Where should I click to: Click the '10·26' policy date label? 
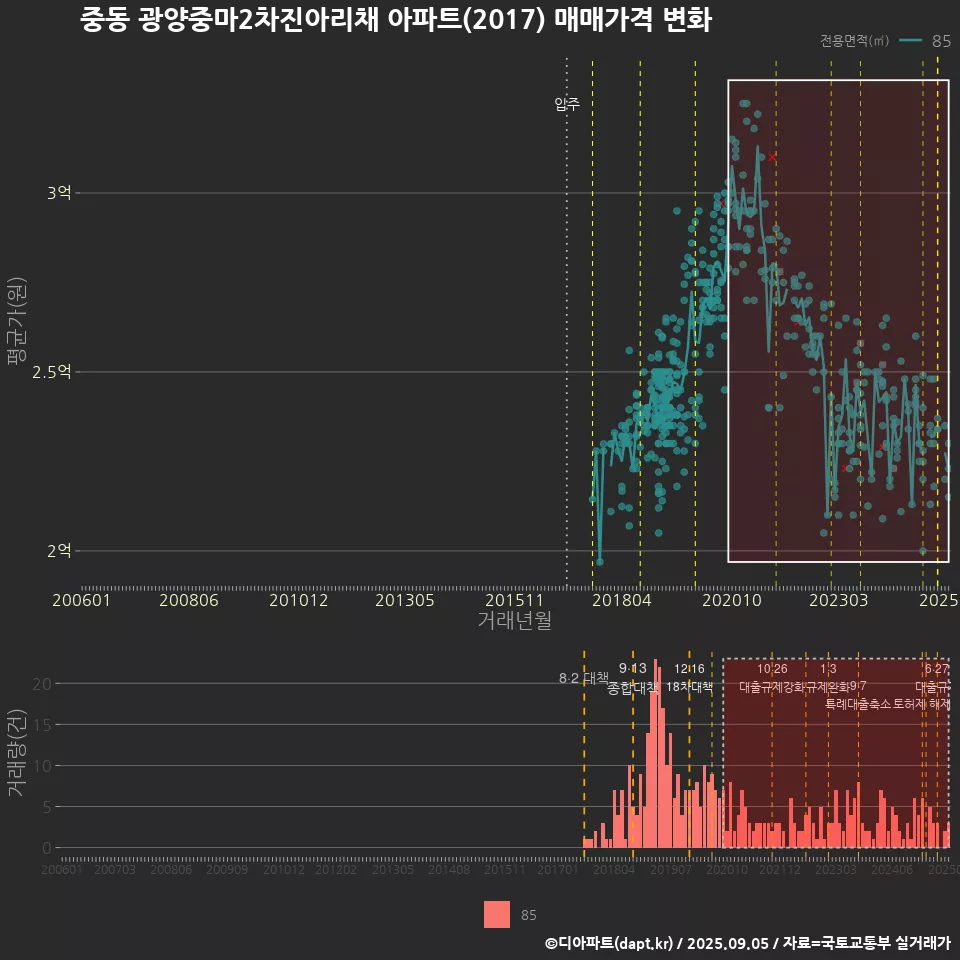pos(772,669)
